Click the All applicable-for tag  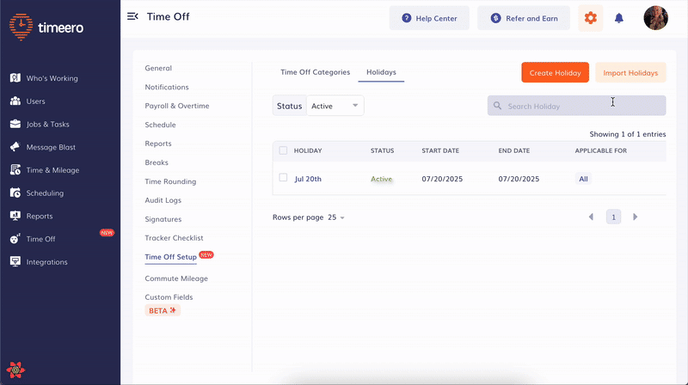pos(583,179)
